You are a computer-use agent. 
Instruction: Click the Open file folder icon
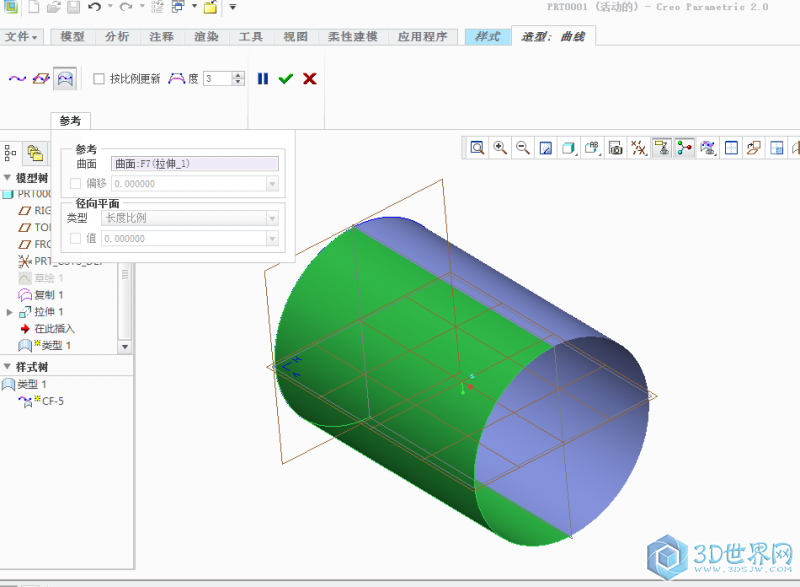[54, 7]
